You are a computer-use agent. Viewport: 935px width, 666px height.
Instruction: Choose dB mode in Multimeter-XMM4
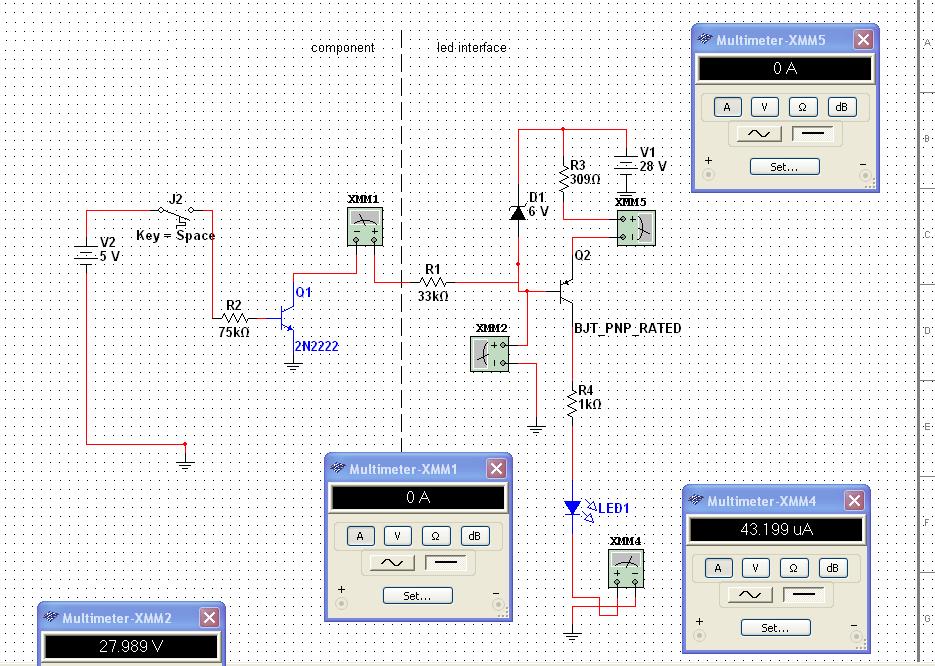[x=831, y=568]
